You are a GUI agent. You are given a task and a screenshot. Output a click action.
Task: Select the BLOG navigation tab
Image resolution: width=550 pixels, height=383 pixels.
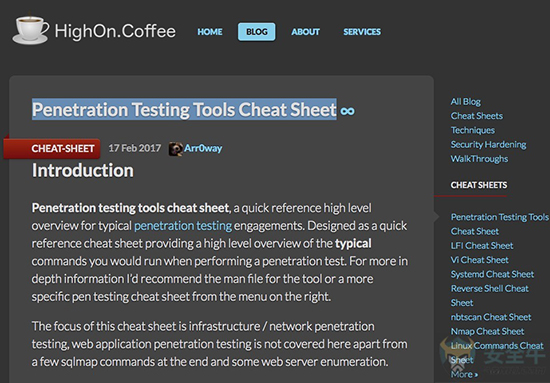point(256,32)
